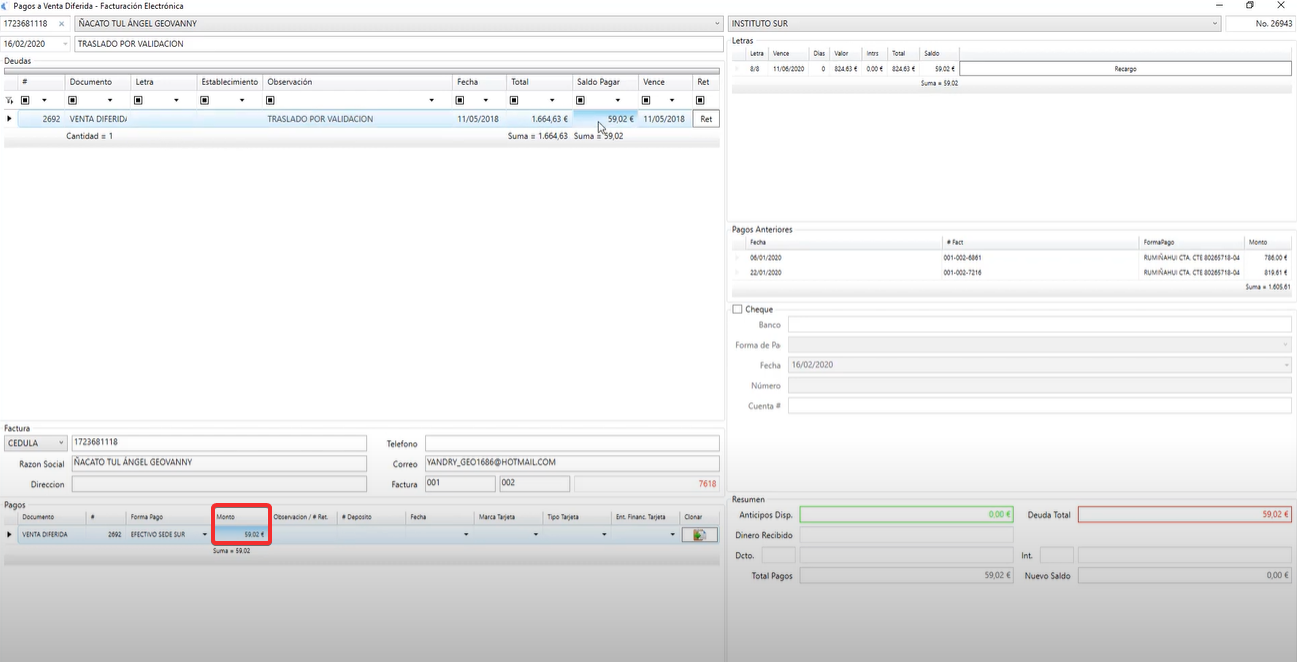
Task: Toggle filter box under # column in Deudas
Action: [25, 100]
